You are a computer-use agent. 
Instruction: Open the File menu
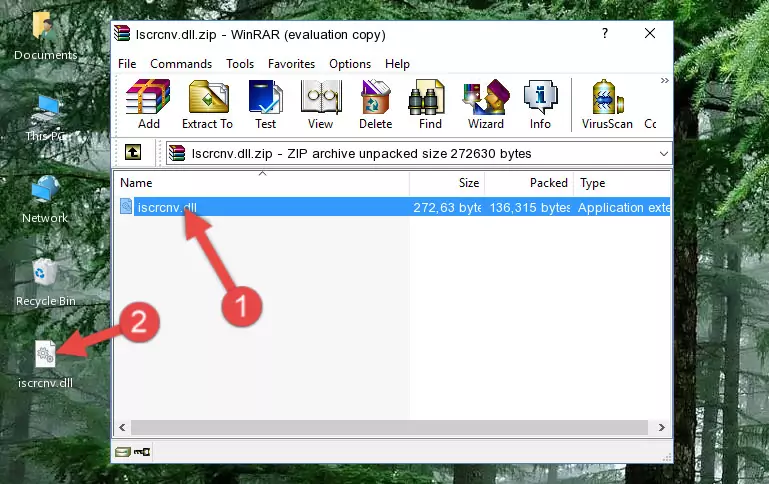click(x=127, y=64)
